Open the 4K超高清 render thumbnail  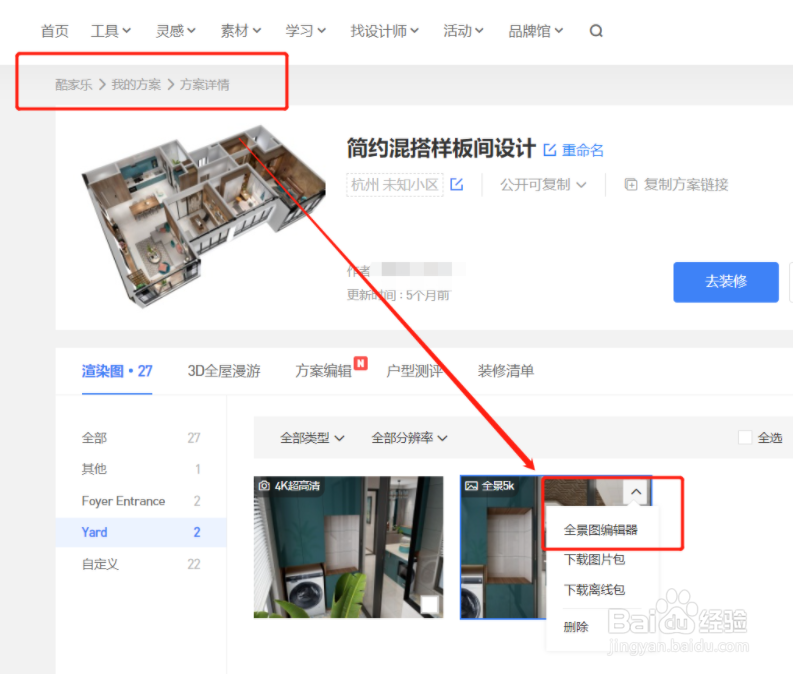[x=348, y=547]
